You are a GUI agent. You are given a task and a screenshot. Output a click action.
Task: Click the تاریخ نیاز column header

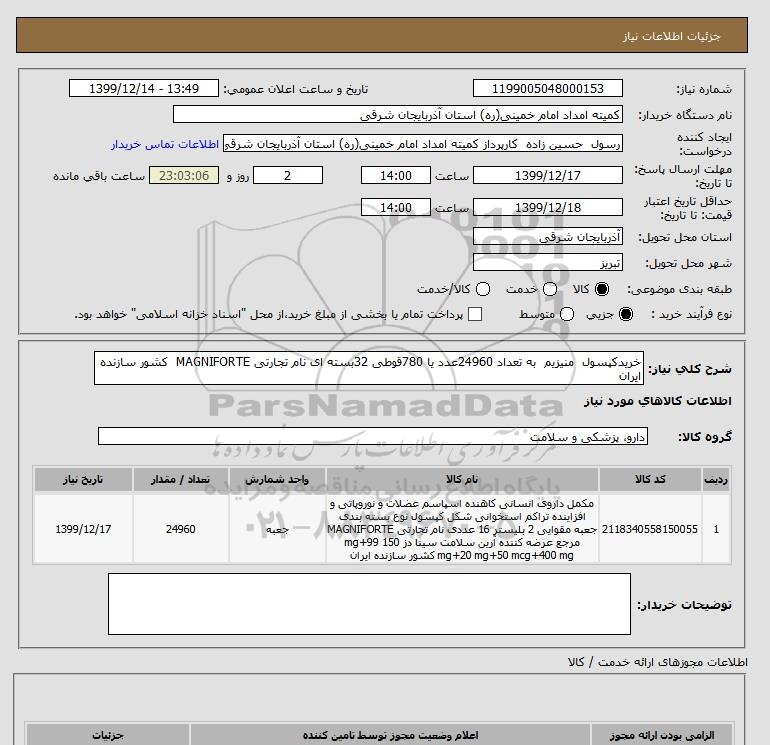pyautogui.click(x=83, y=479)
